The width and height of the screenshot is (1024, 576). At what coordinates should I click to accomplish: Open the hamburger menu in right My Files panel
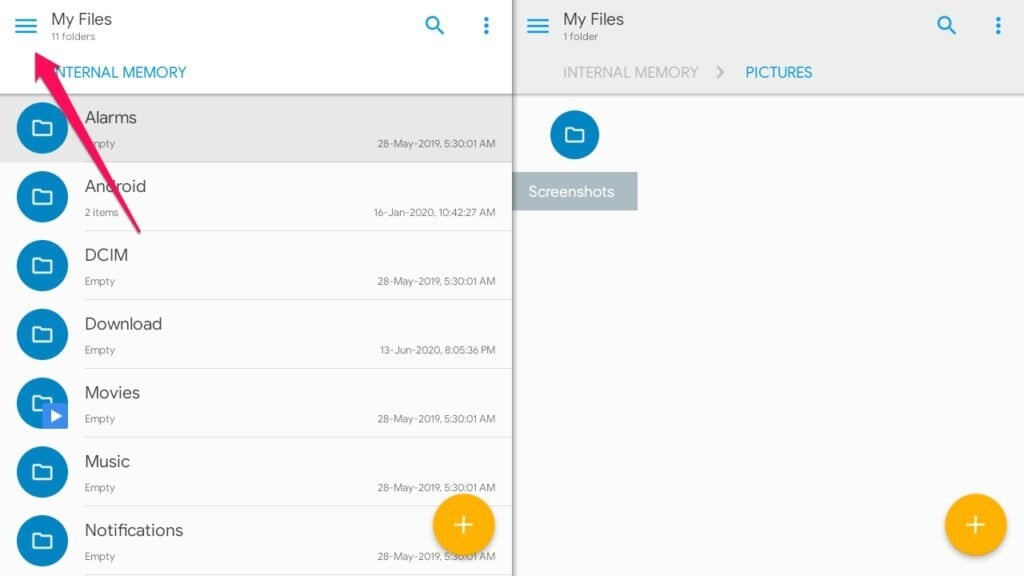pyautogui.click(x=538, y=26)
